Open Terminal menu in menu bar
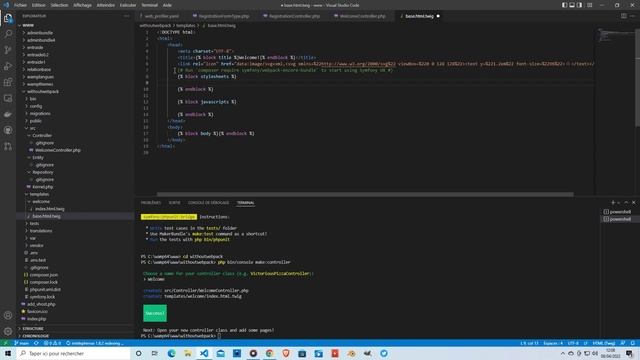The image size is (640, 360). click(x=149, y=5)
